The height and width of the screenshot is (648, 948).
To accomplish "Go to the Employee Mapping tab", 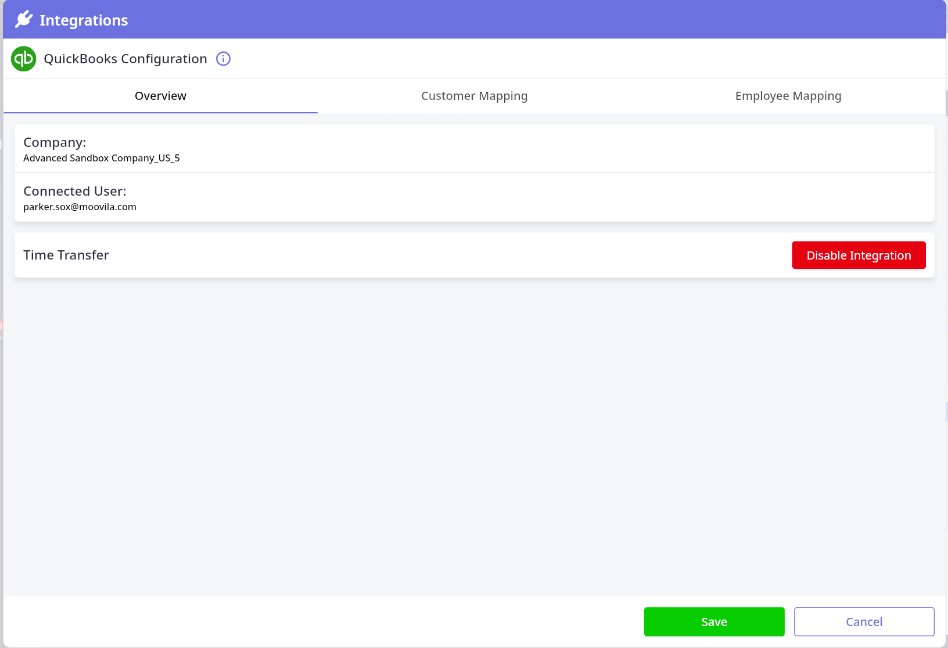I will [788, 96].
